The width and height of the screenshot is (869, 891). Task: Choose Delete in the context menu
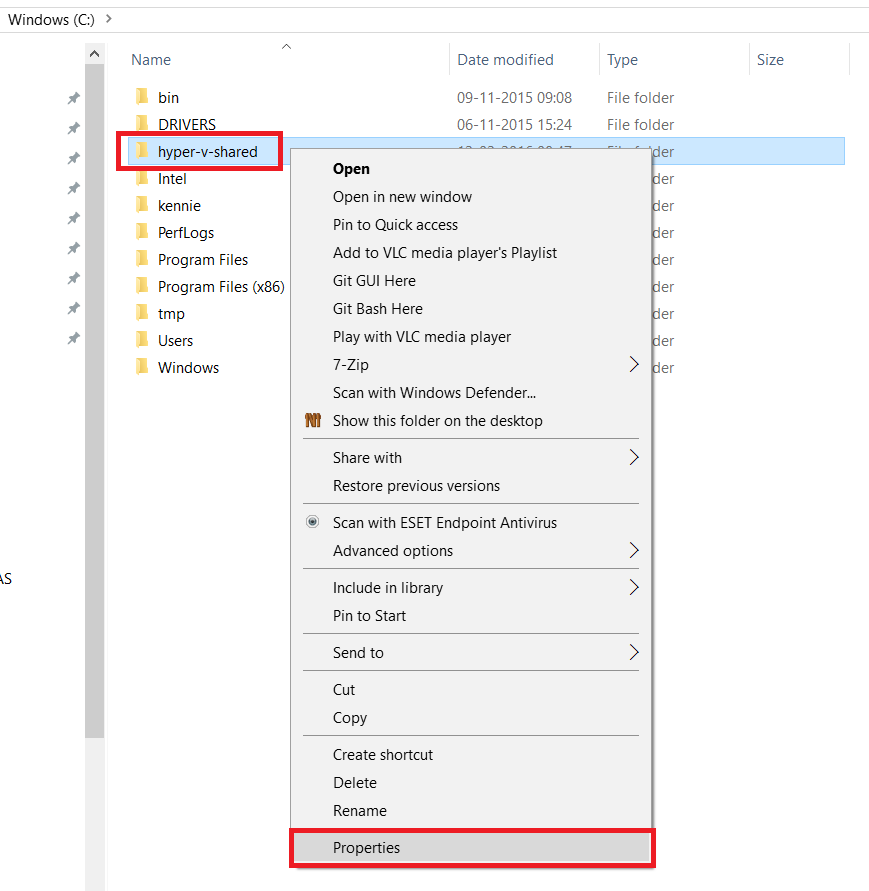click(x=354, y=783)
